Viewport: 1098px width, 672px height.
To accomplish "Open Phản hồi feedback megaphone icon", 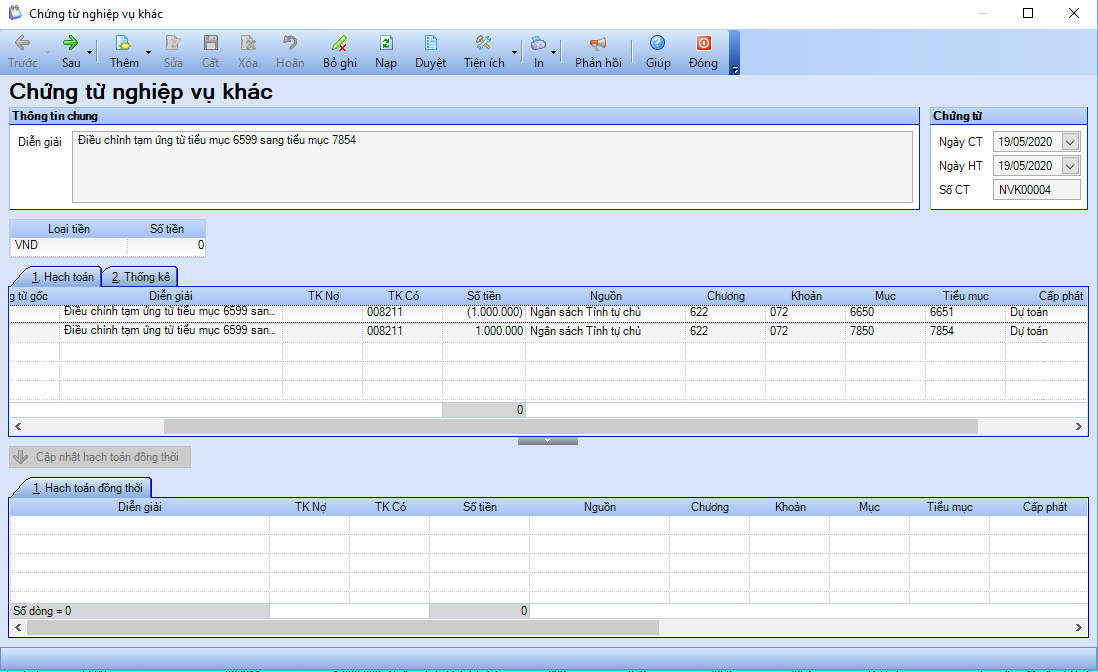I will (x=598, y=44).
